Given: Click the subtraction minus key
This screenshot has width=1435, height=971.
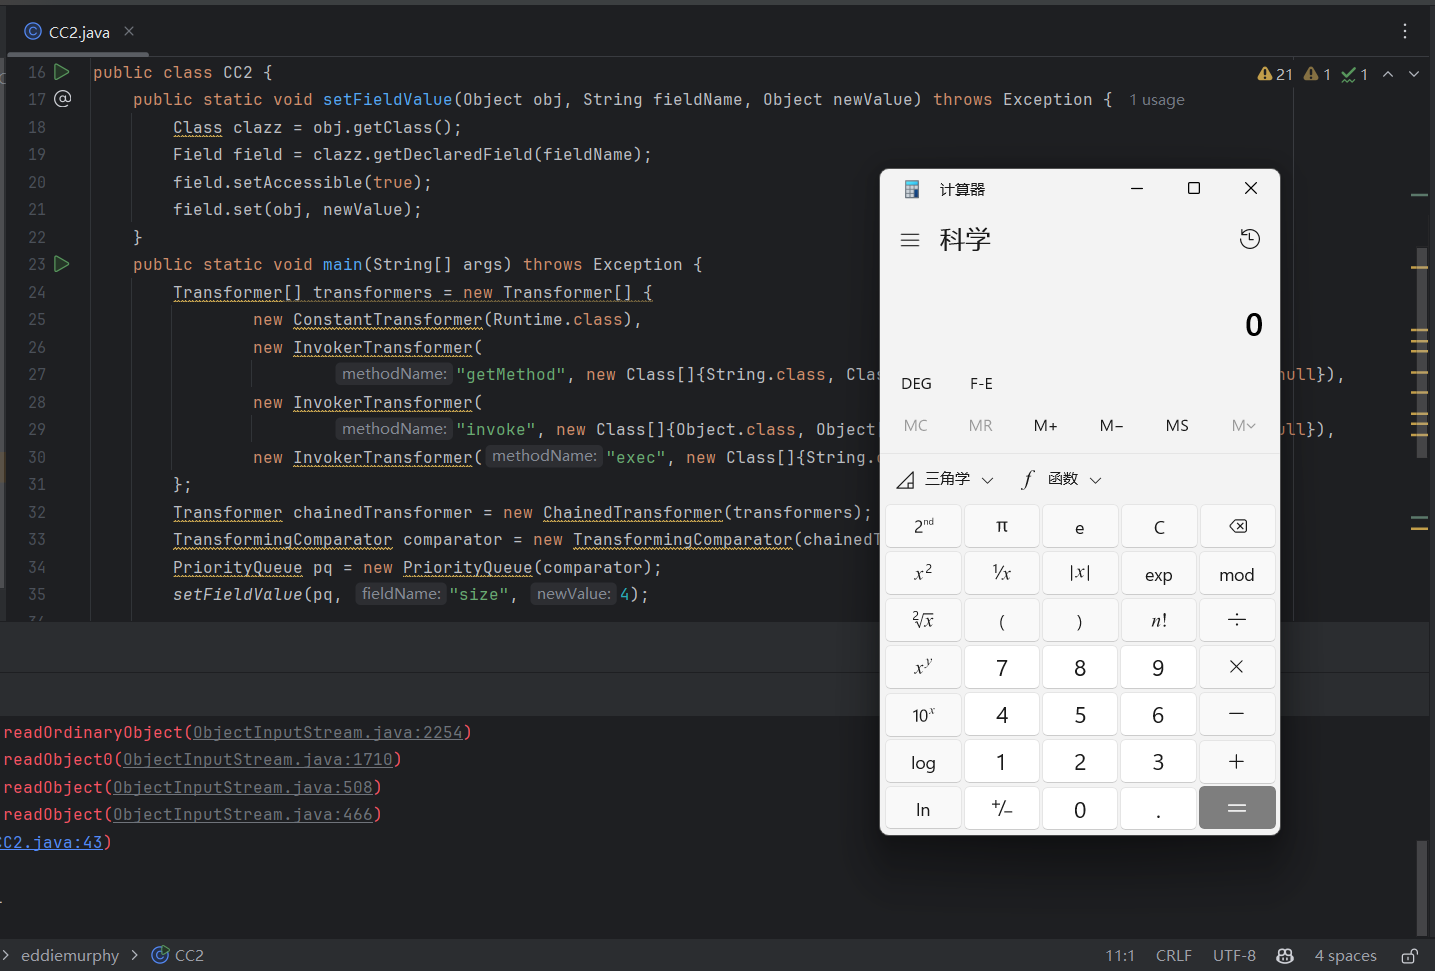Looking at the screenshot, I should pos(1237,714).
